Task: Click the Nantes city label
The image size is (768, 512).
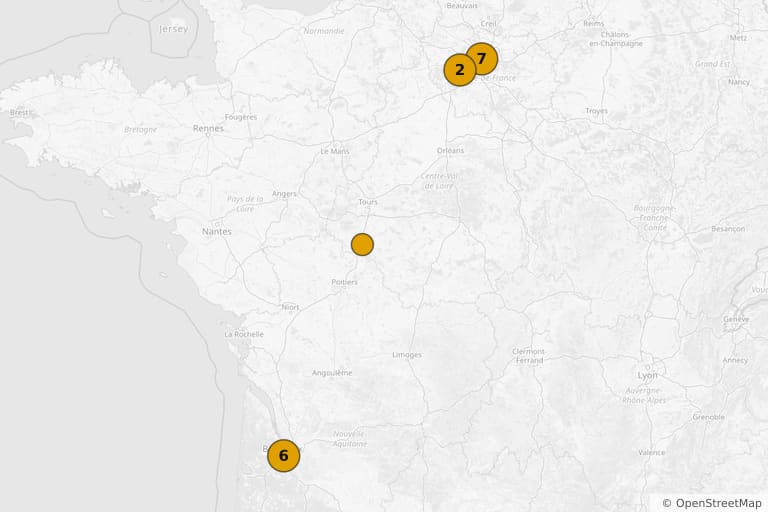Action: 216,231
